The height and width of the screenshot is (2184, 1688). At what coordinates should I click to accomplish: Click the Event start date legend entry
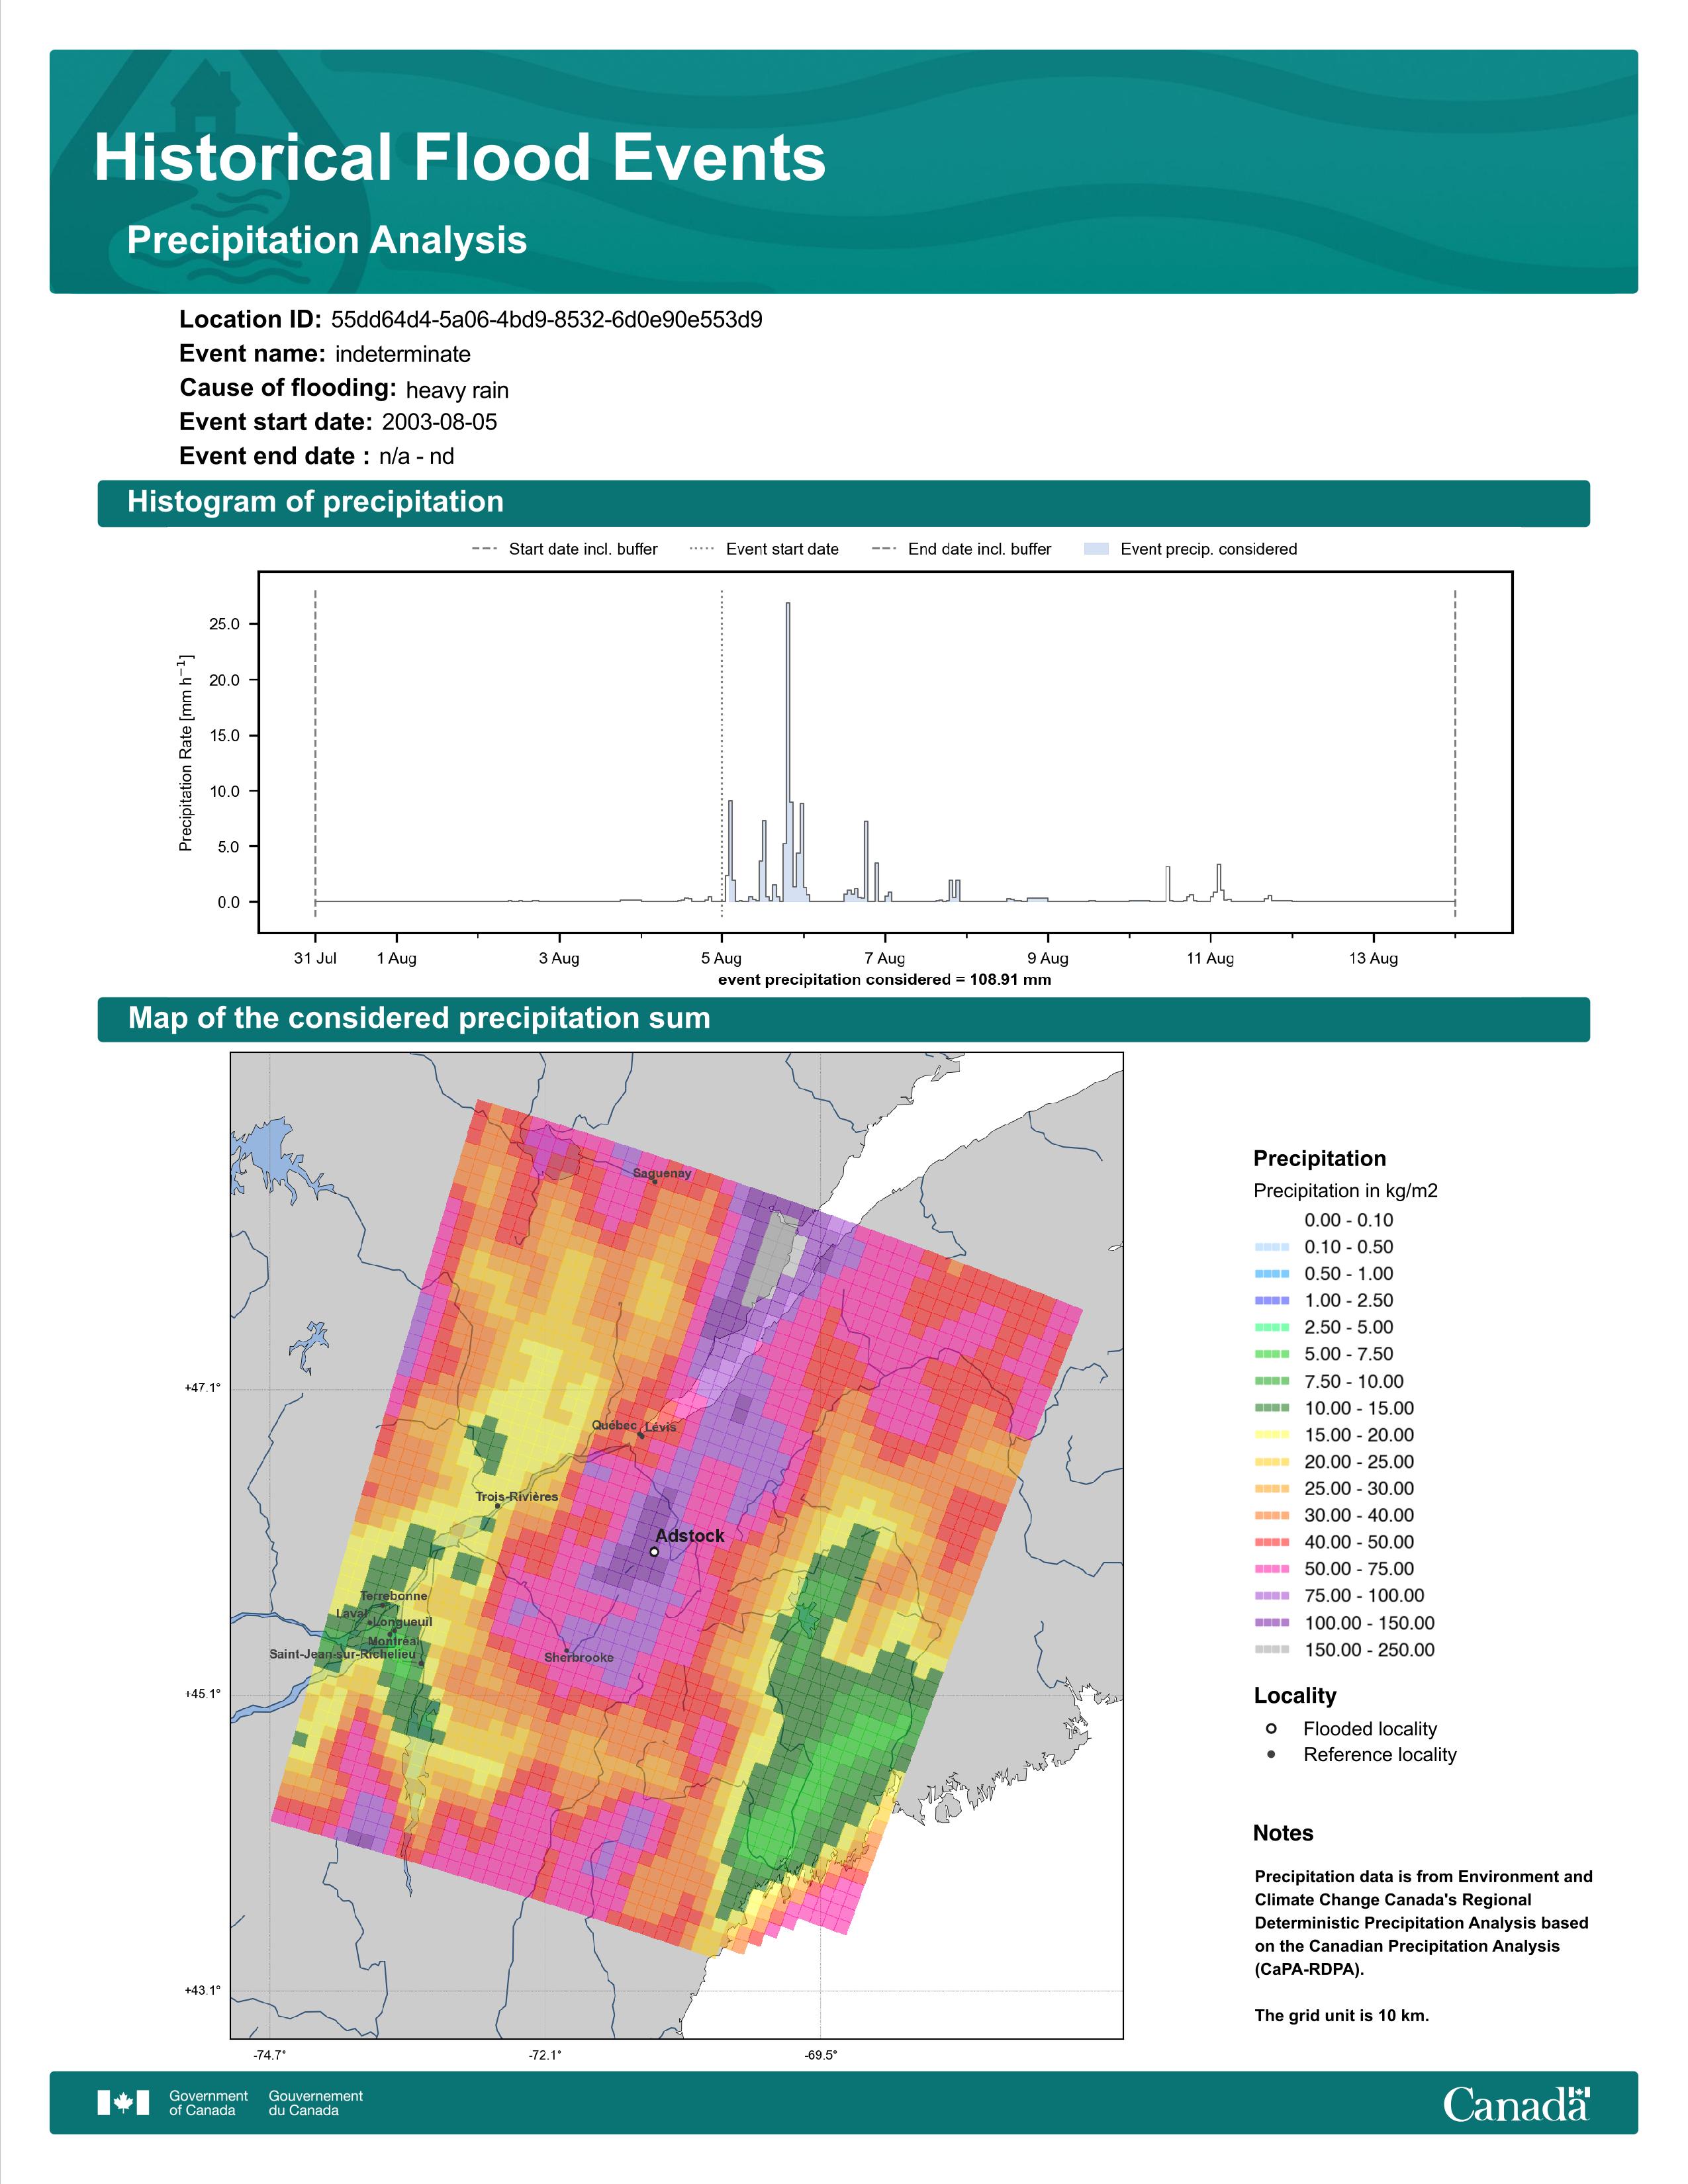tap(765, 549)
